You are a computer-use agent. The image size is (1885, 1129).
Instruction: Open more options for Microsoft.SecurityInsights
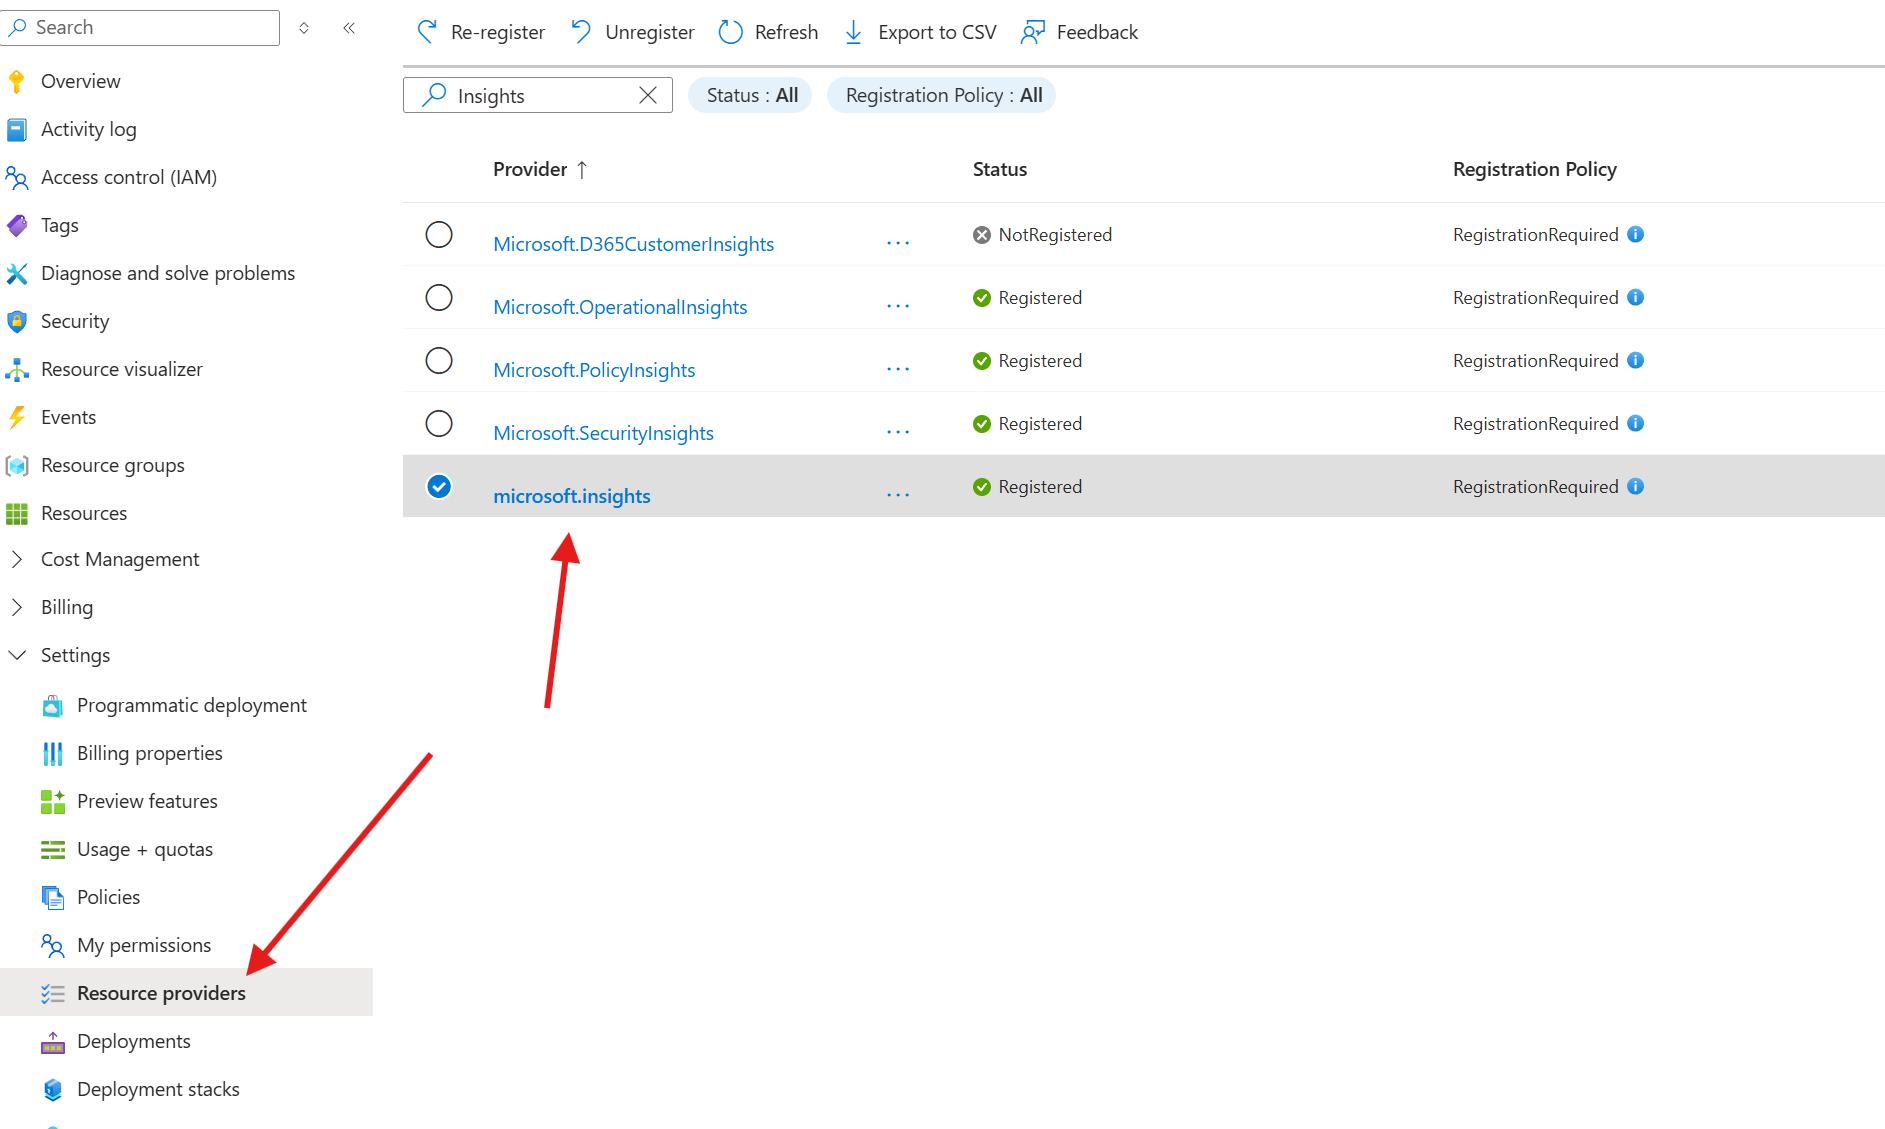click(x=898, y=432)
